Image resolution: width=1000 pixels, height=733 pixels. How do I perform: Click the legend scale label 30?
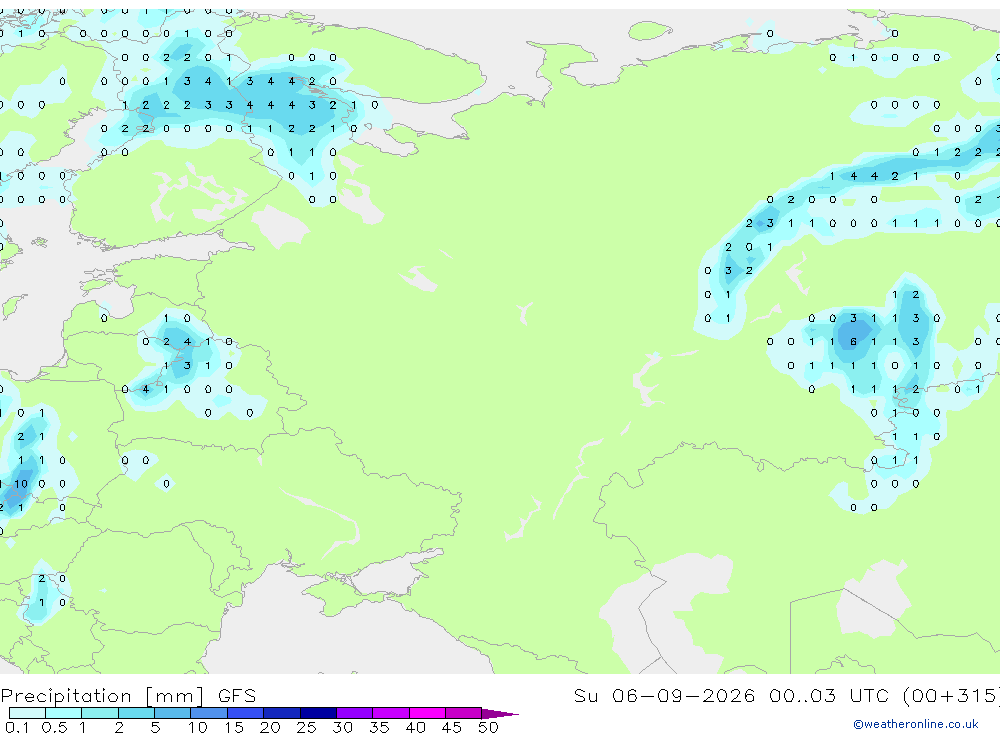coord(342,727)
